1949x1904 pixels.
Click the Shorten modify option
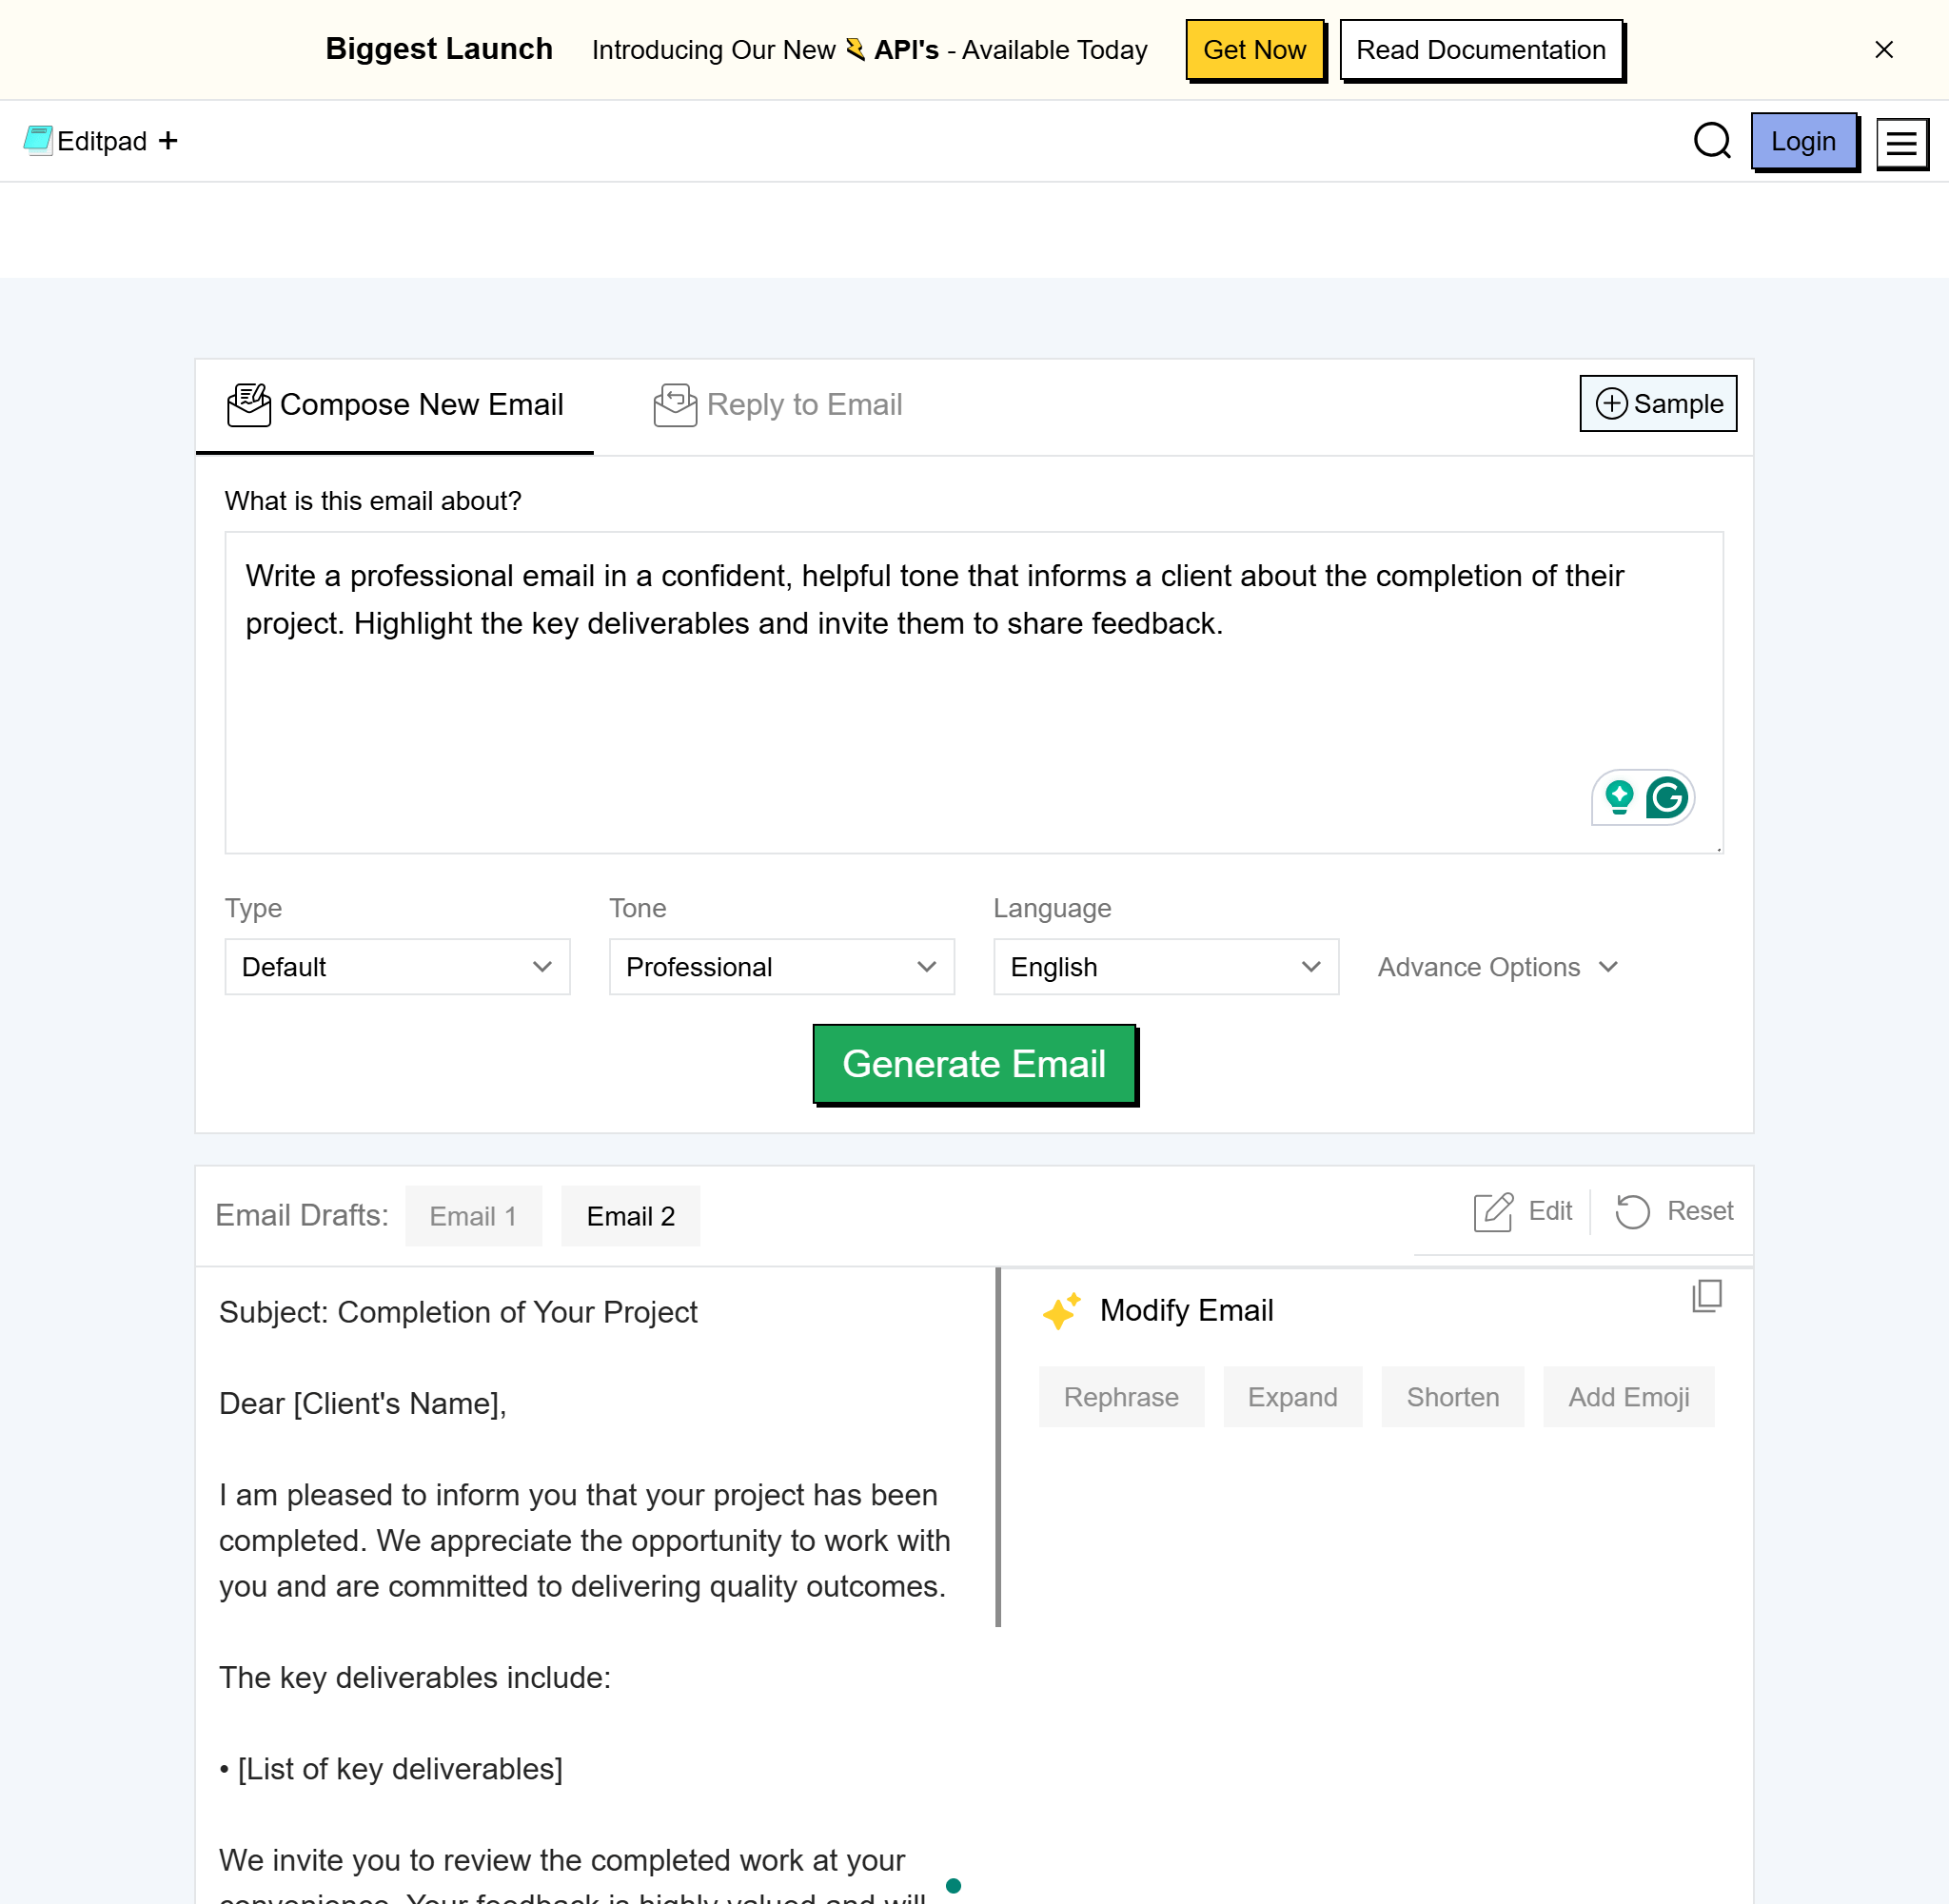tap(1452, 1397)
